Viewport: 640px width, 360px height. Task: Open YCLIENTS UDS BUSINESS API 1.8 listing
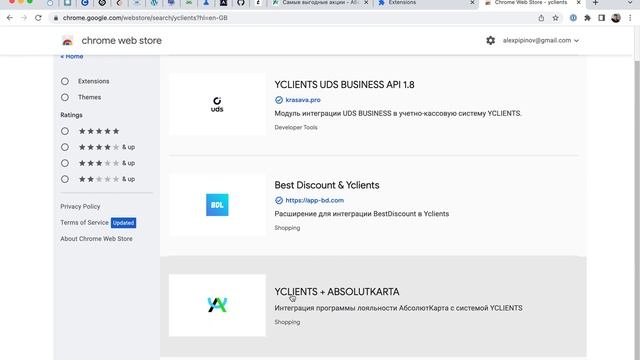pyautogui.click(x=344, y=84)
